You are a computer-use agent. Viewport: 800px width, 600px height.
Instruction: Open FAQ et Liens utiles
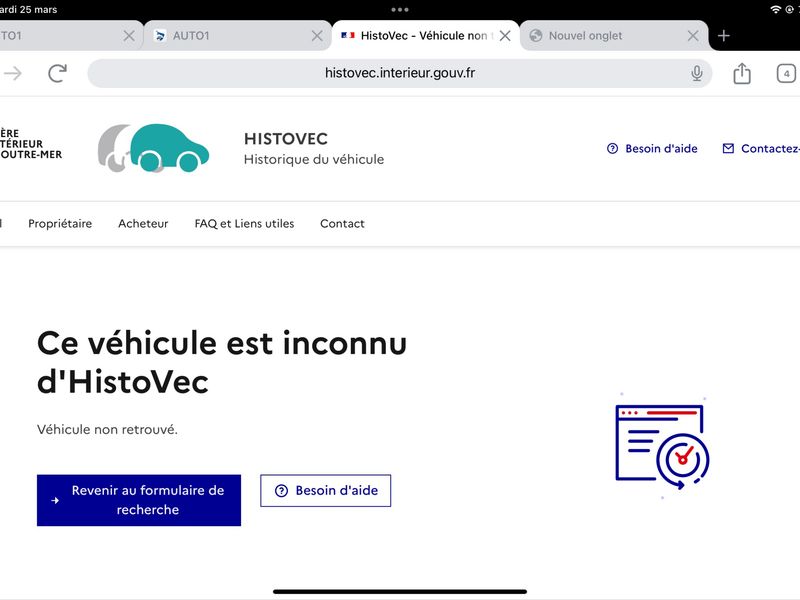244,223
